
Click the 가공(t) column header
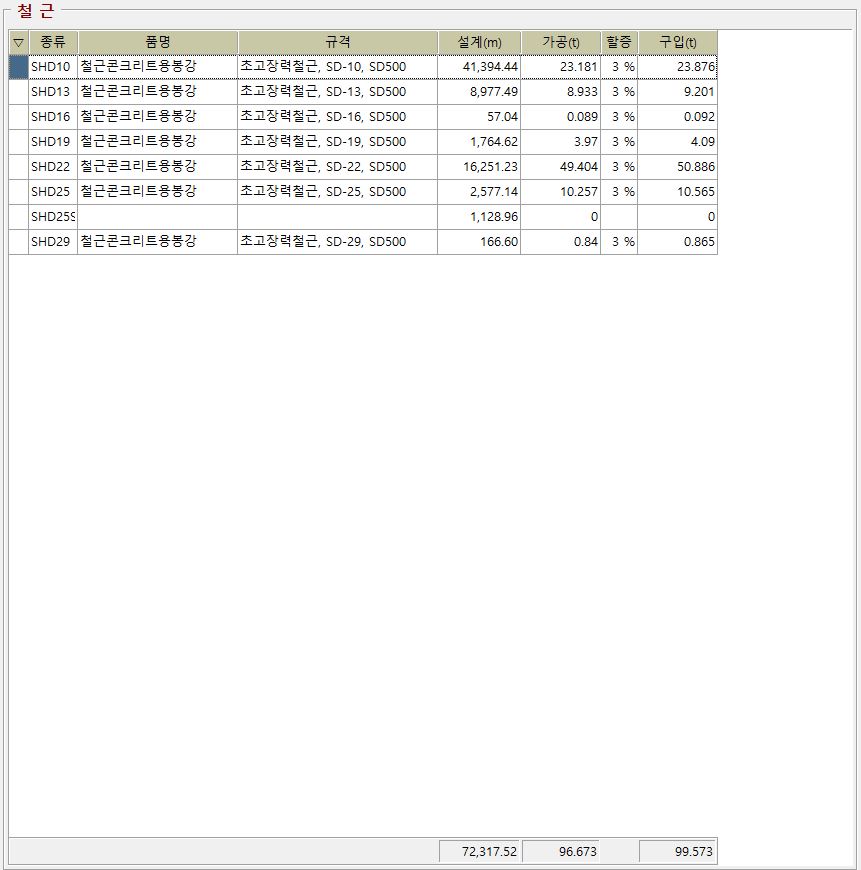[x=560, y=43]
